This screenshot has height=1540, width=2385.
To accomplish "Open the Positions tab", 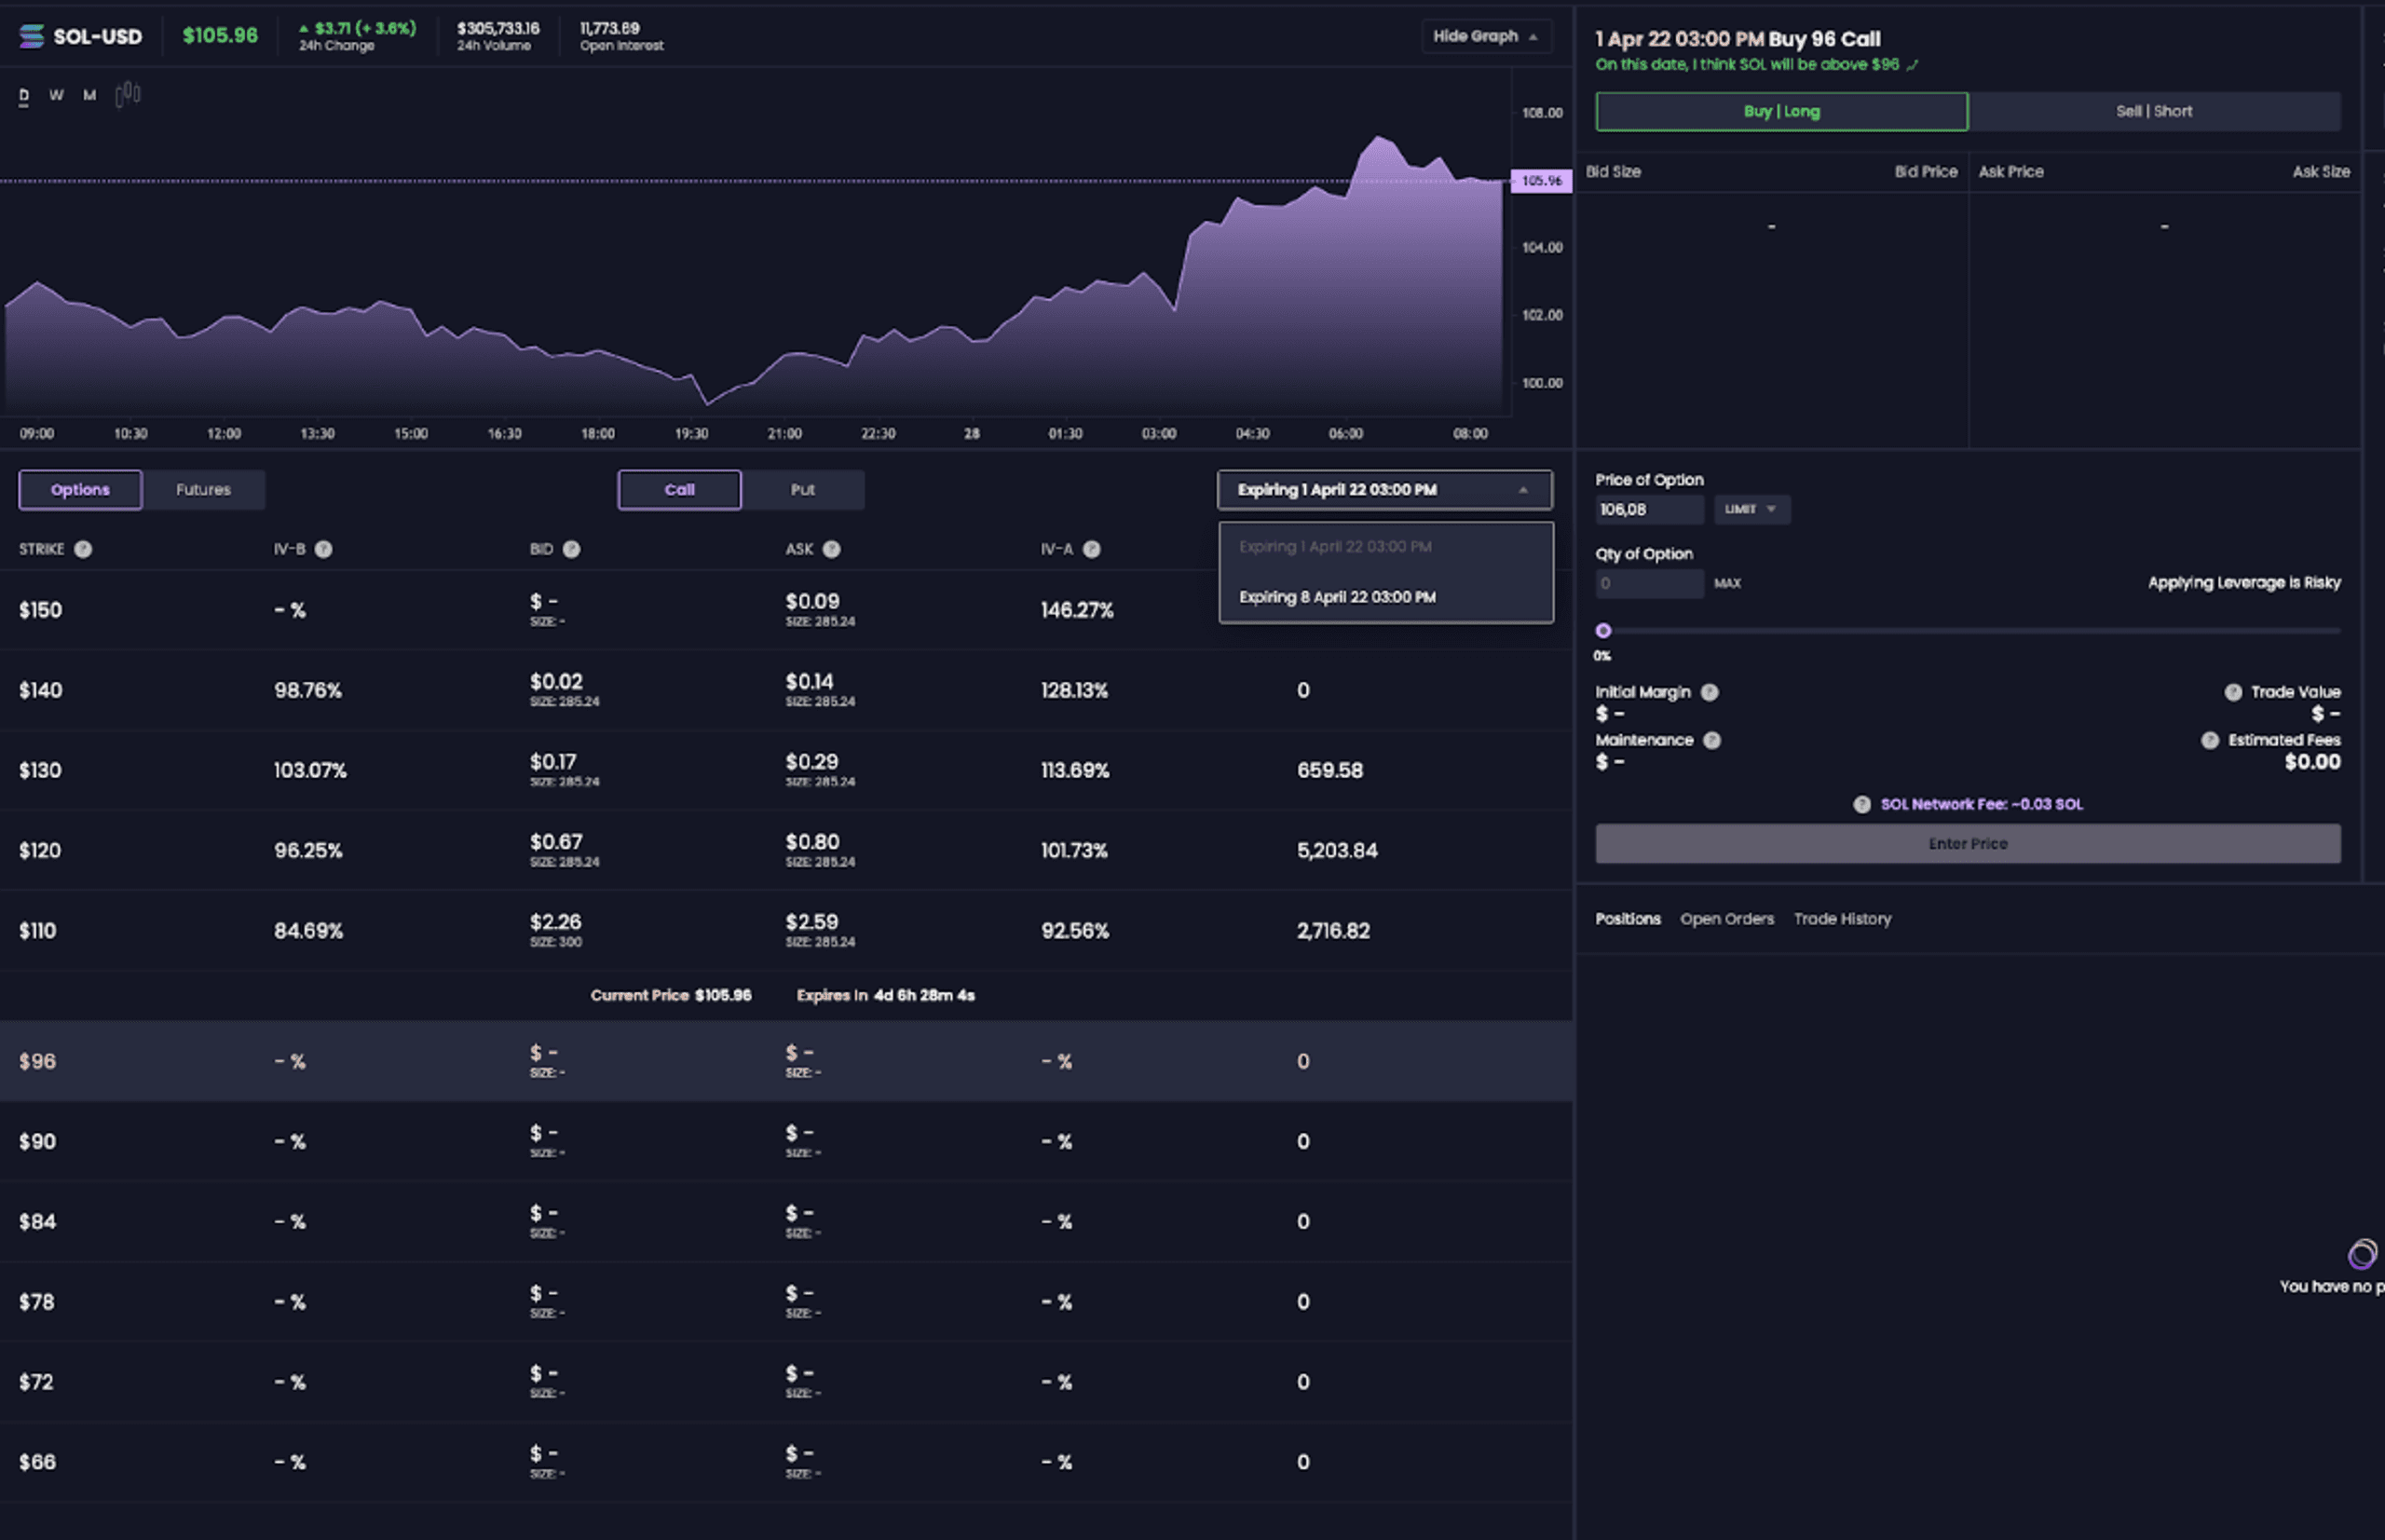I will [1627, 919].
